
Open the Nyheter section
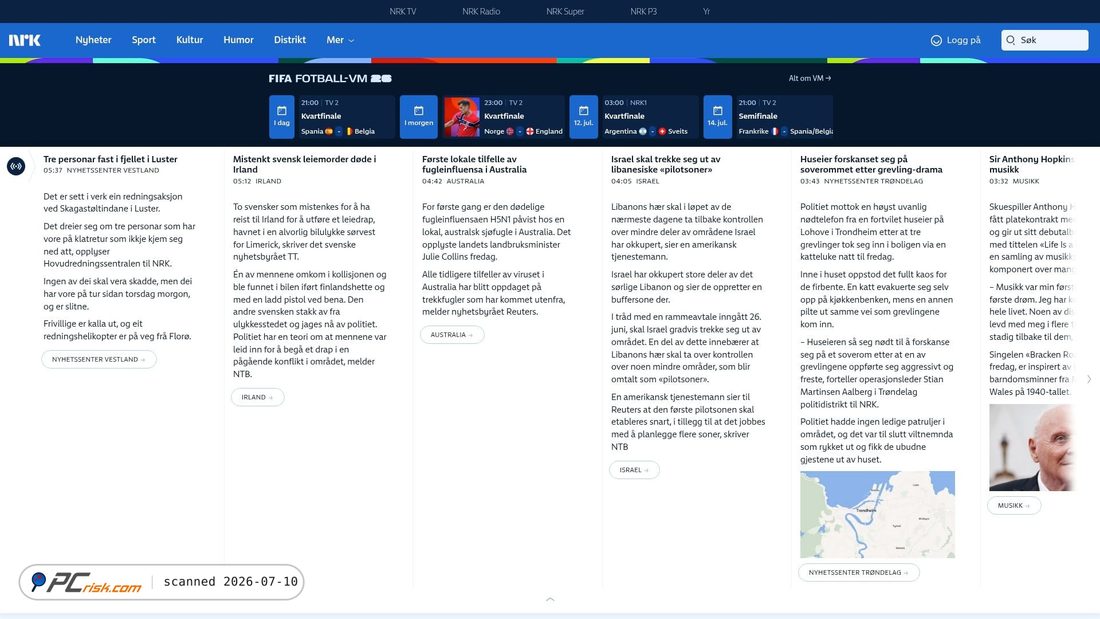(93, 40)
